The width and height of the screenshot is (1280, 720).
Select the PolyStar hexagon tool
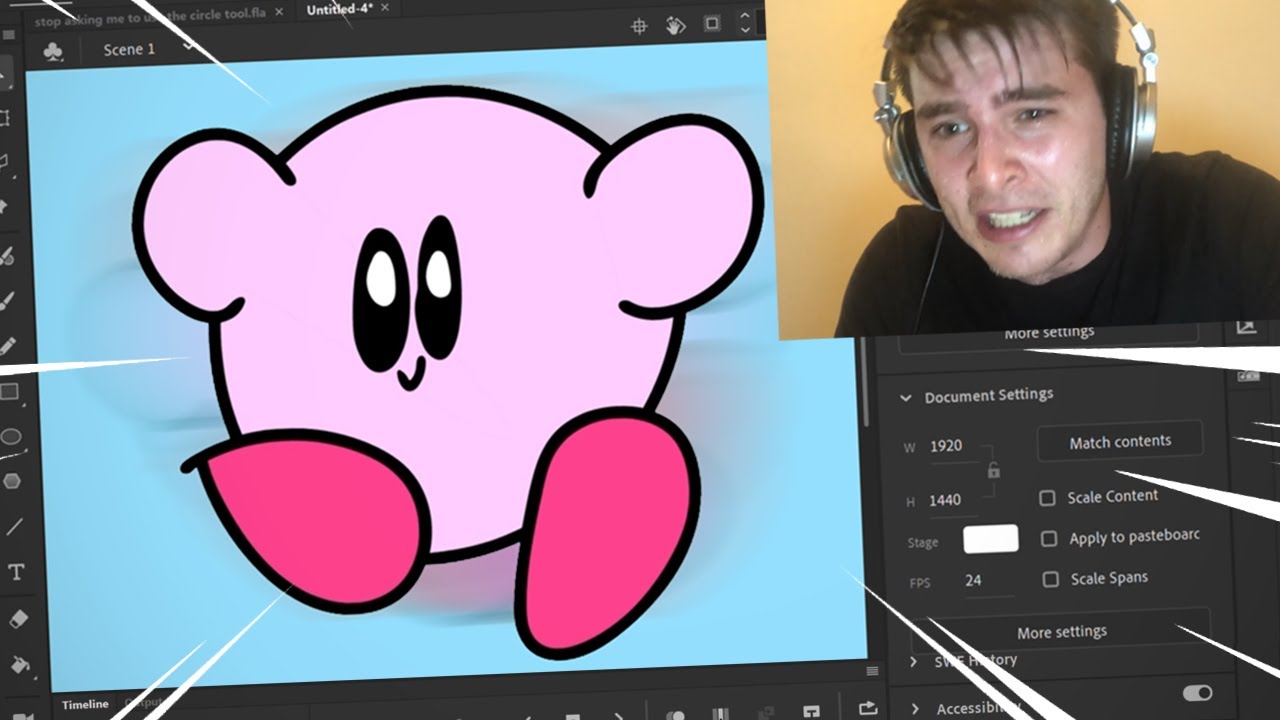[x=12, y=481]
